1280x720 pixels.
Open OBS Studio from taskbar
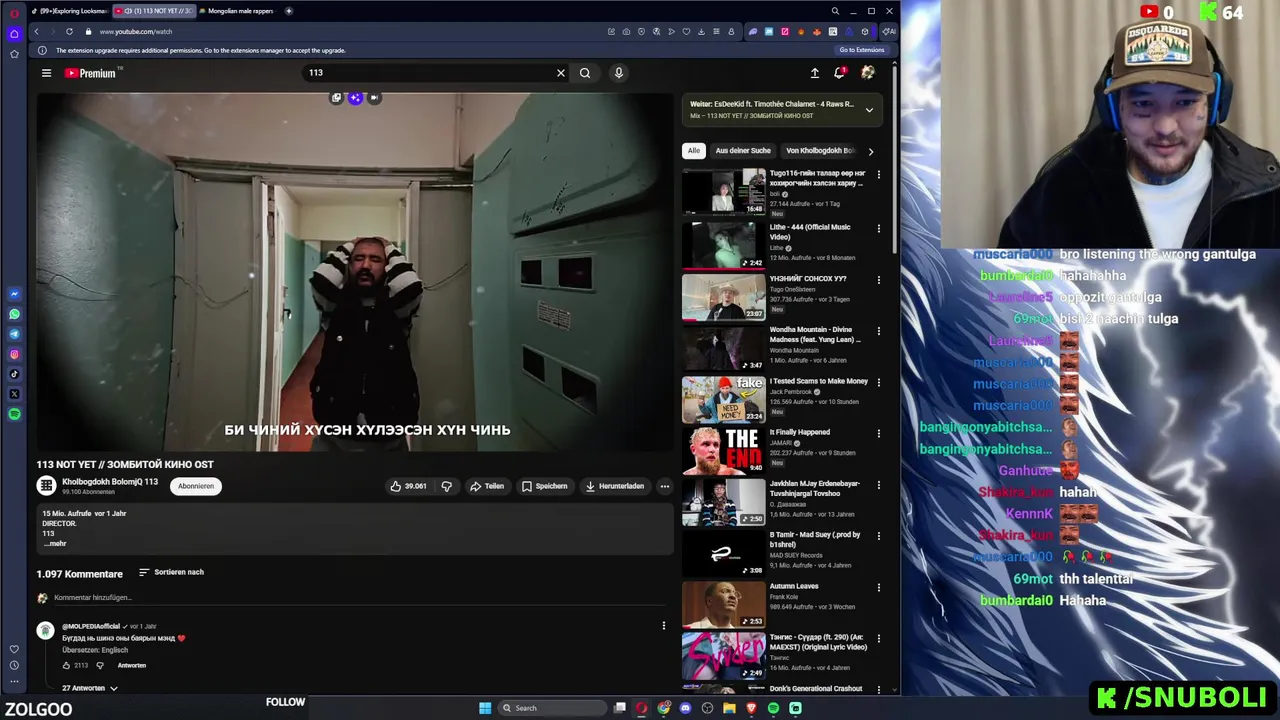(x=707, y=708)
